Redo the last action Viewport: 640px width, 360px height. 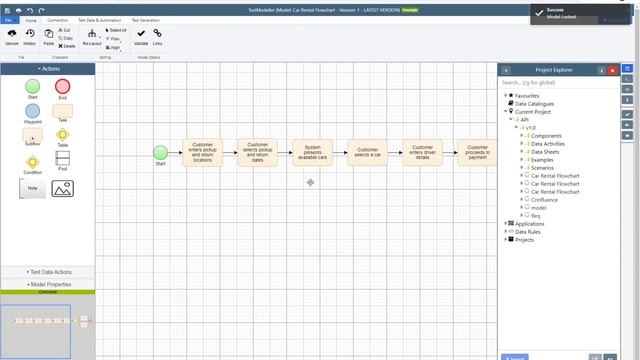pyautogui.click(x=41, y=10)
